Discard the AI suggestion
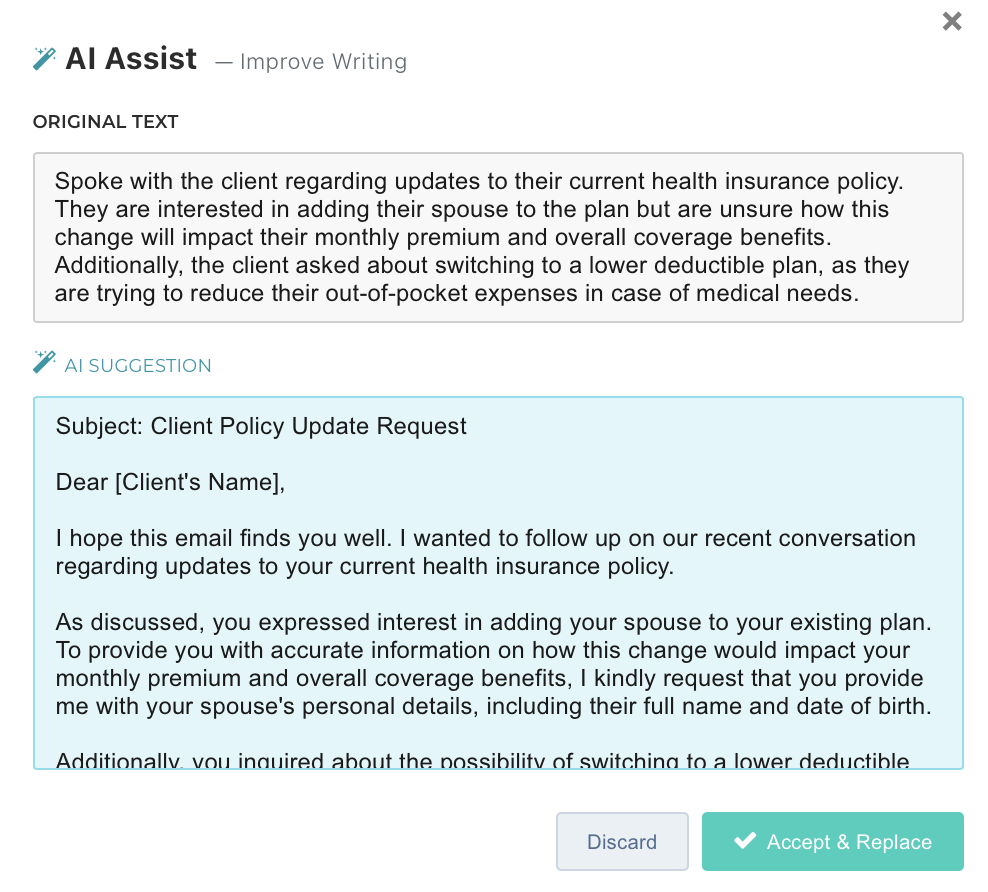This screenshot has width=988, height=892. coord(622,842)
